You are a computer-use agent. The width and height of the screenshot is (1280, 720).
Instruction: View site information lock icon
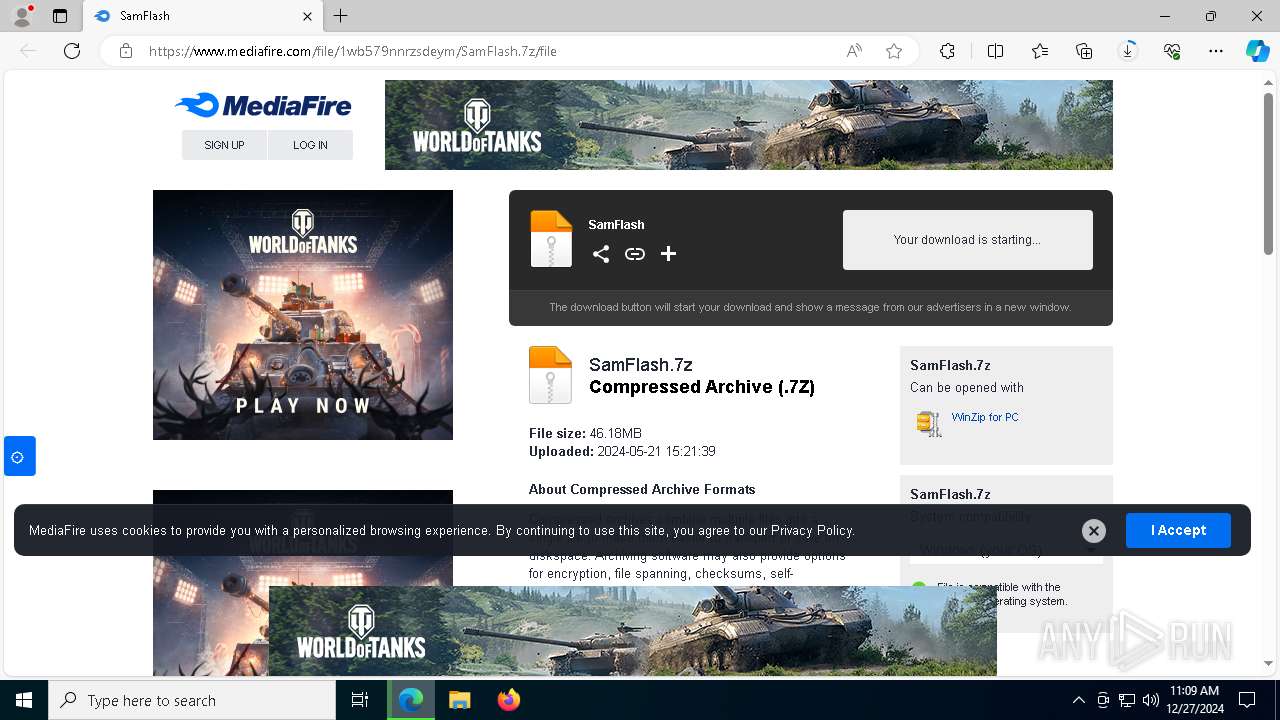[126, 51]
